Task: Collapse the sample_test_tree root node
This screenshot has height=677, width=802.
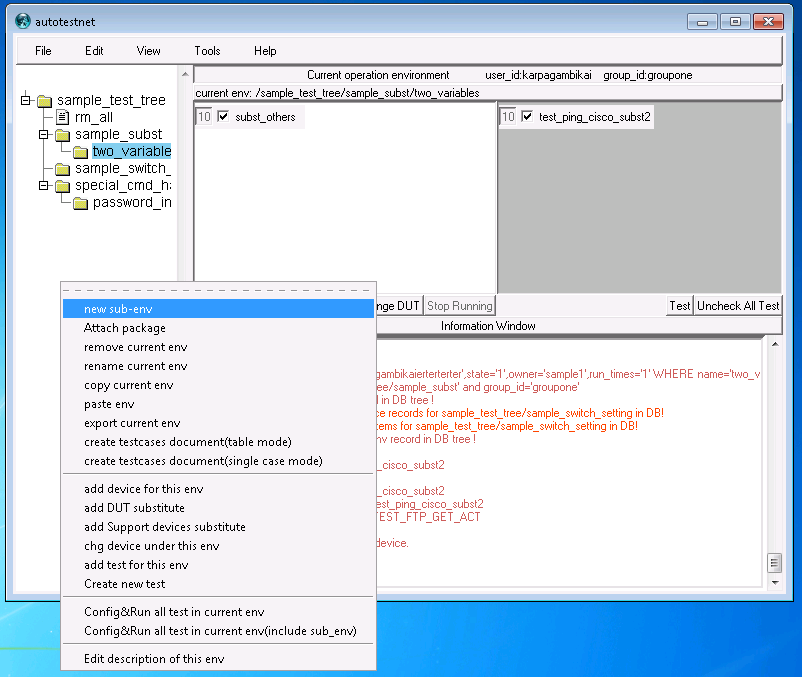Action: [26, 101]
